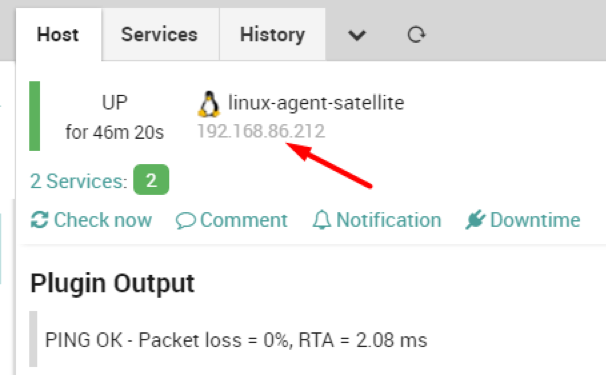606x375 pixels.
Task: Click the green 2 services badge
Action: click(x=151, y=180)
